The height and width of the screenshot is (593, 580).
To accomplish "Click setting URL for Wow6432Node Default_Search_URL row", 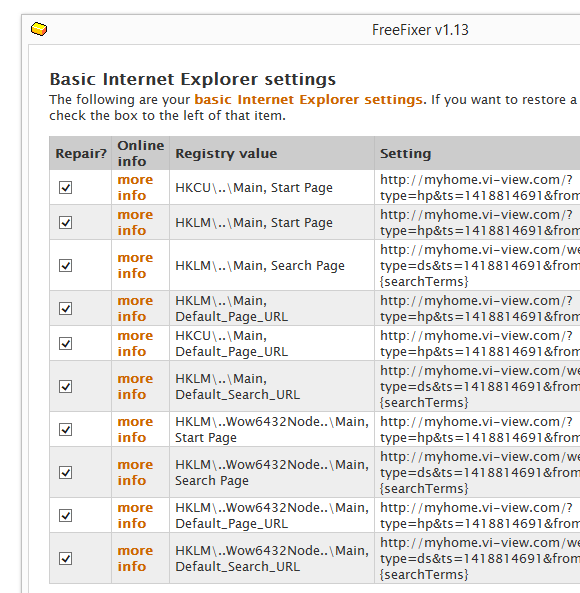I will 480,558.
